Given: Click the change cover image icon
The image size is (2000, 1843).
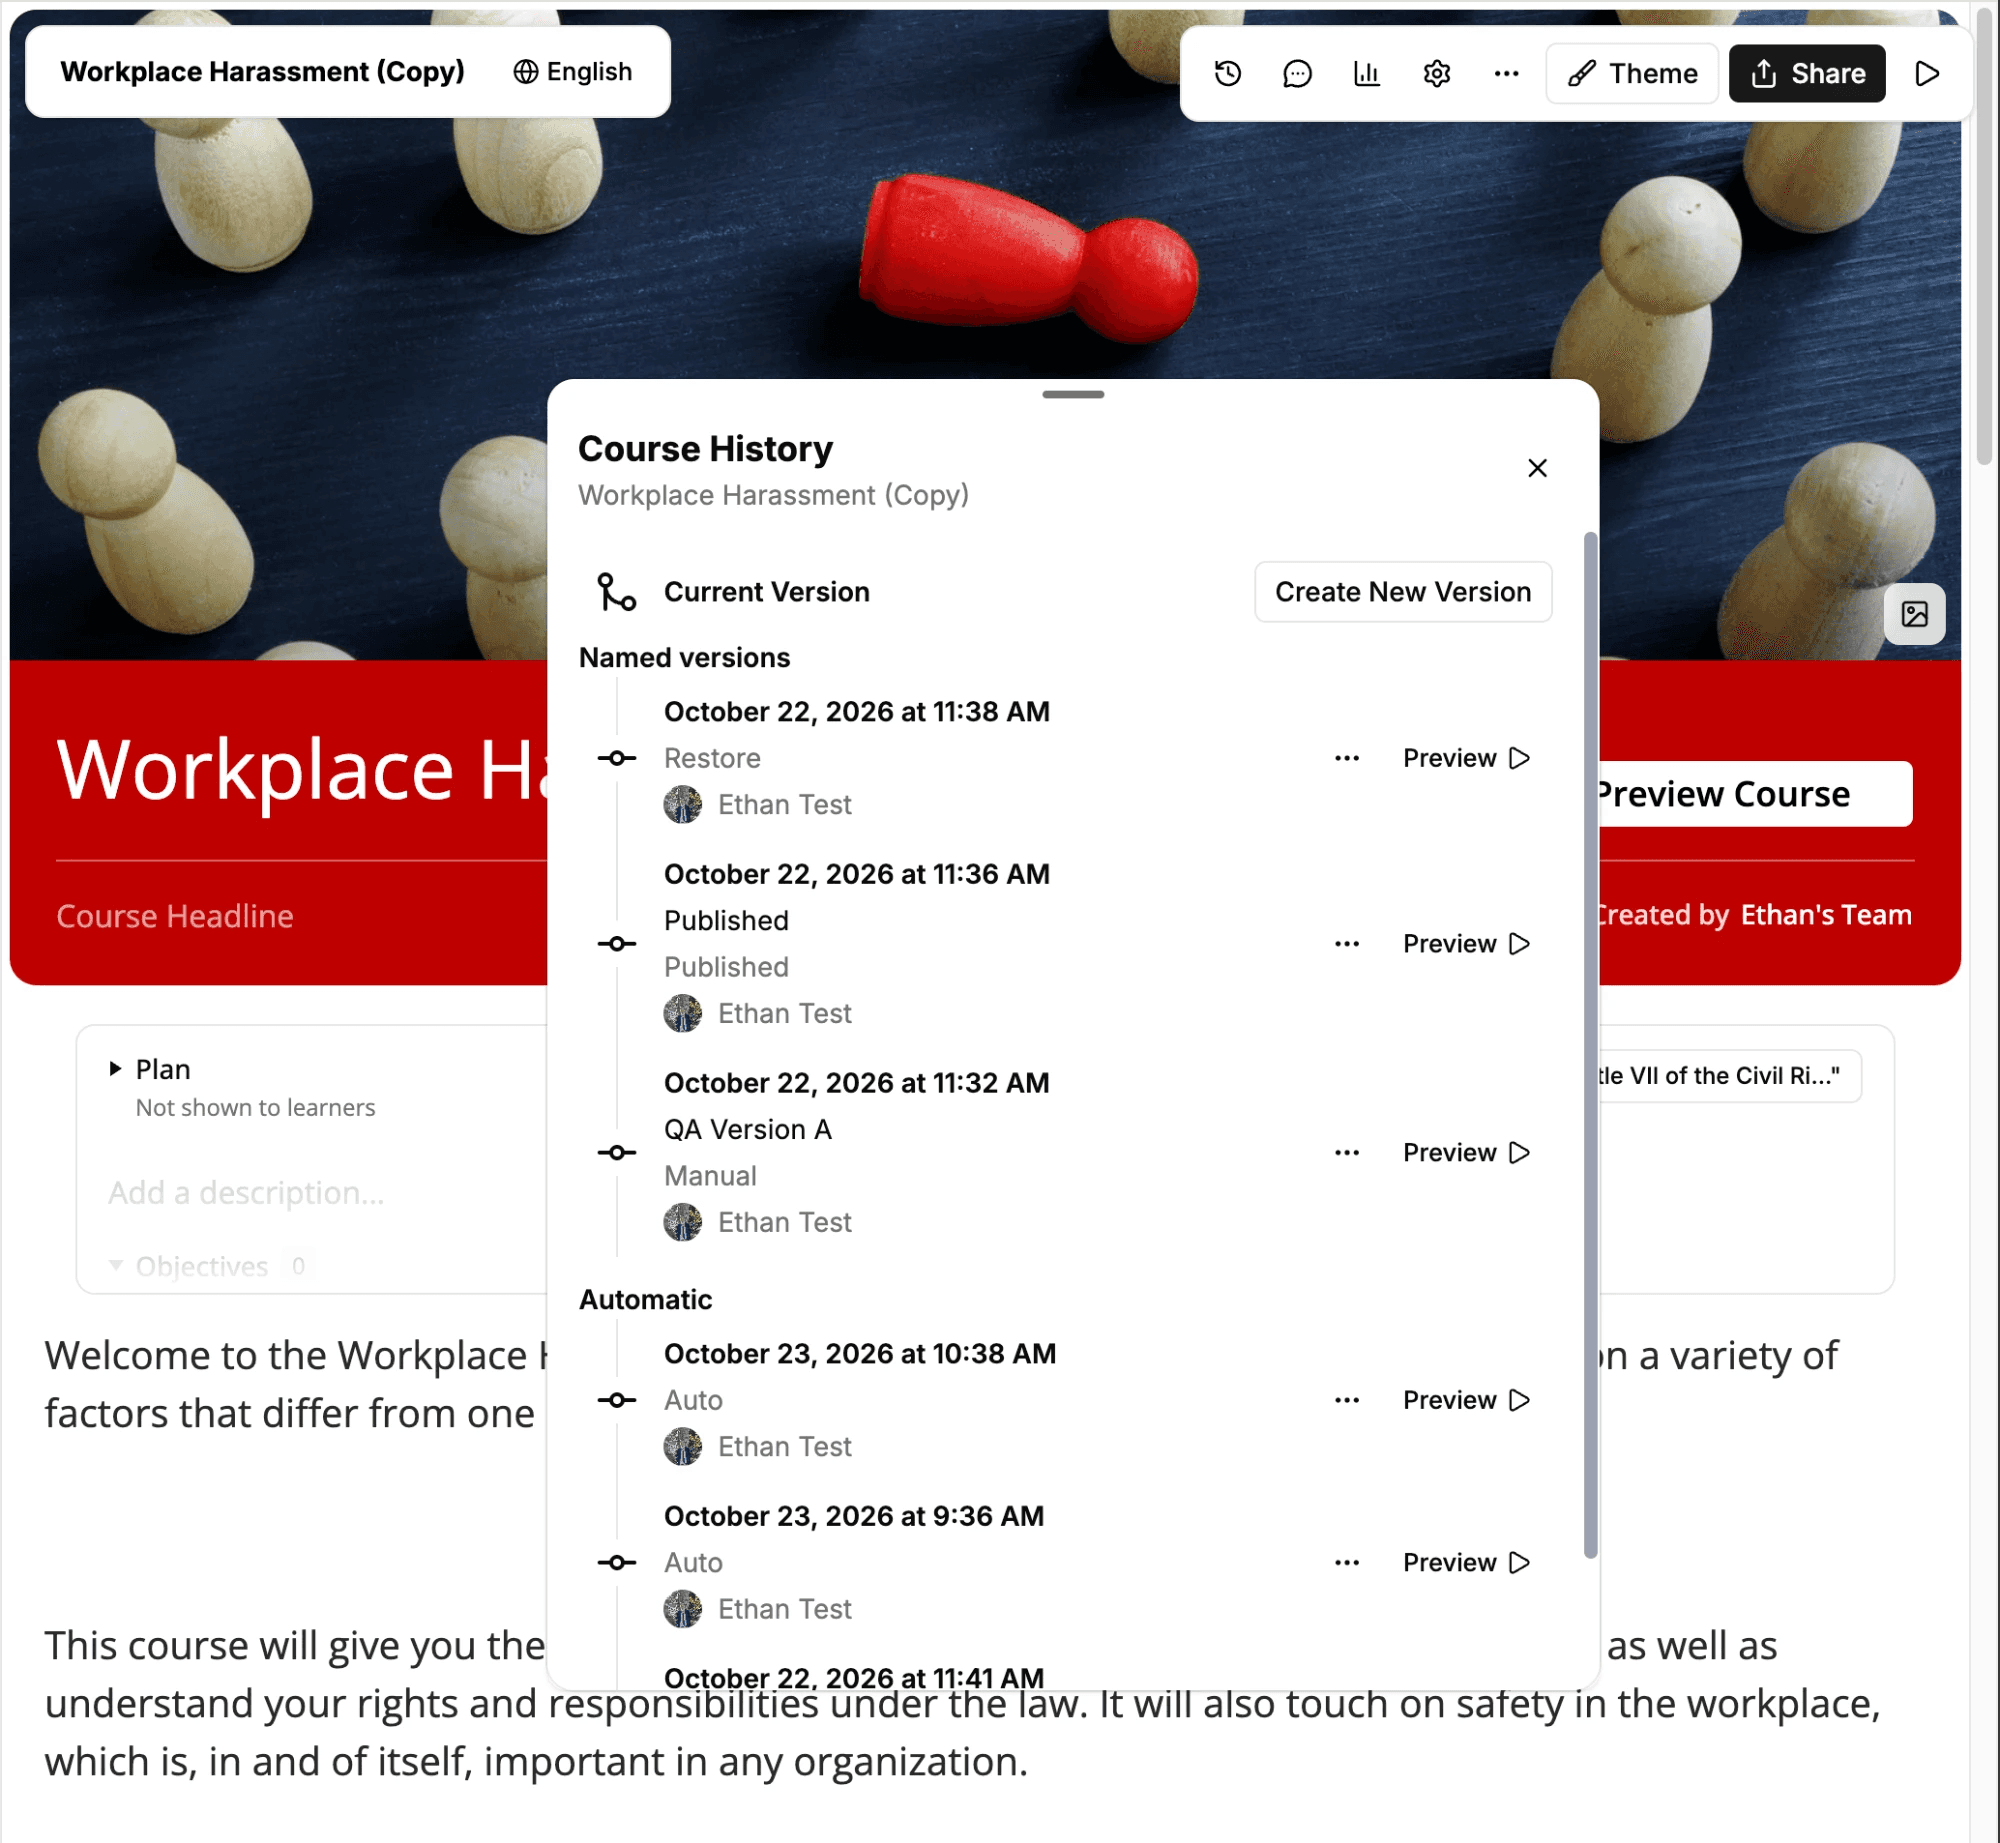Looking at the screenshot, I should (1914, 614).
